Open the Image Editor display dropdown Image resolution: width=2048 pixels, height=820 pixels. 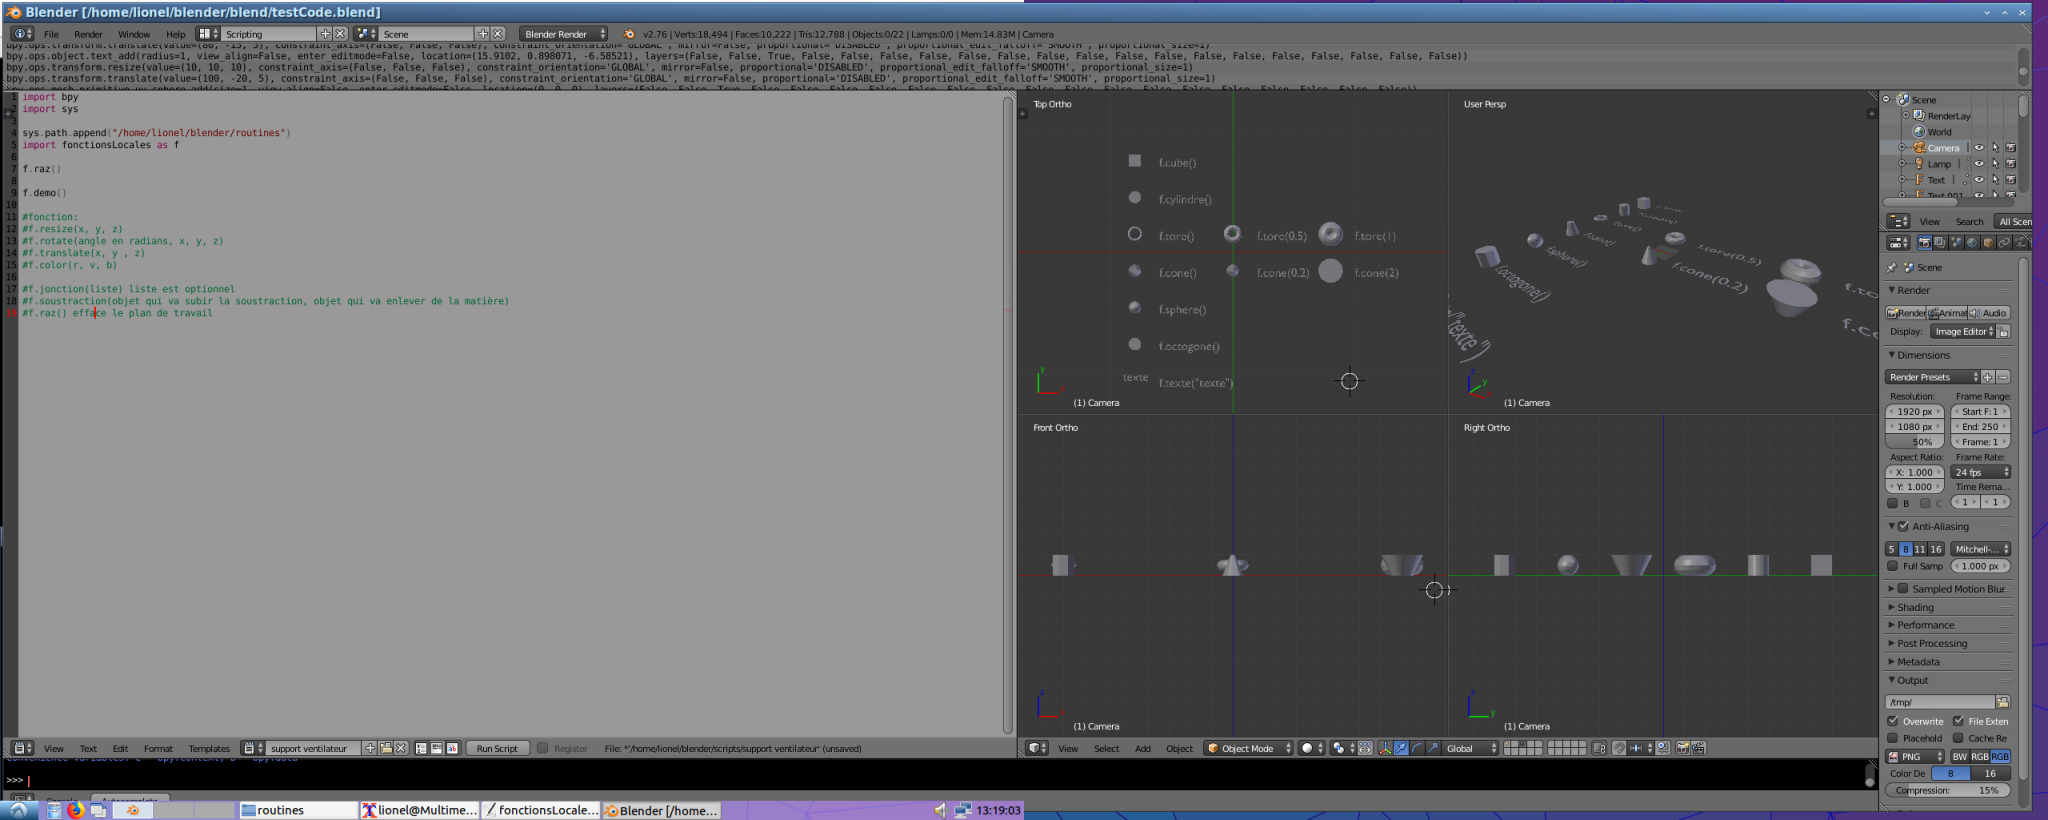(1963, 331)
